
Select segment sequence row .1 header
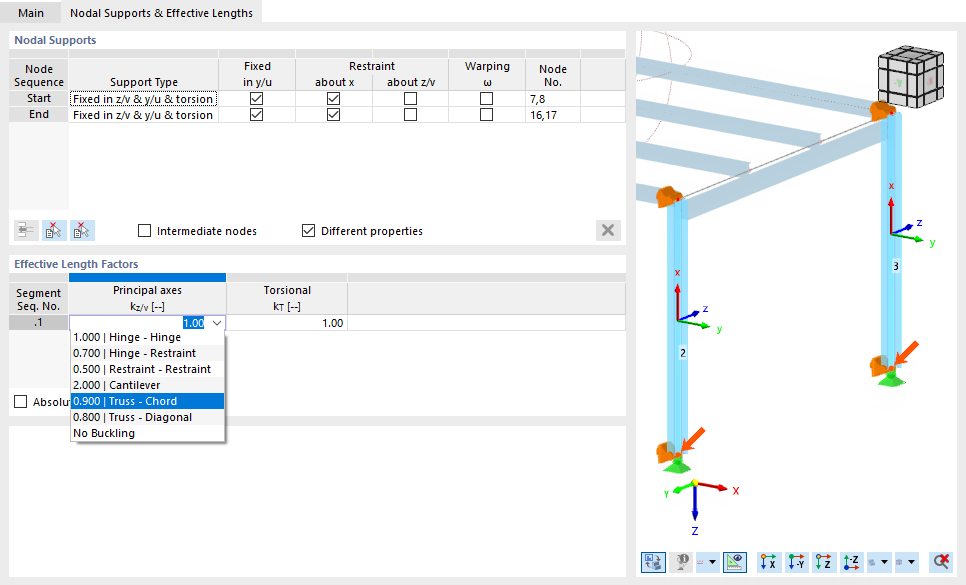(x=39, y=323)
